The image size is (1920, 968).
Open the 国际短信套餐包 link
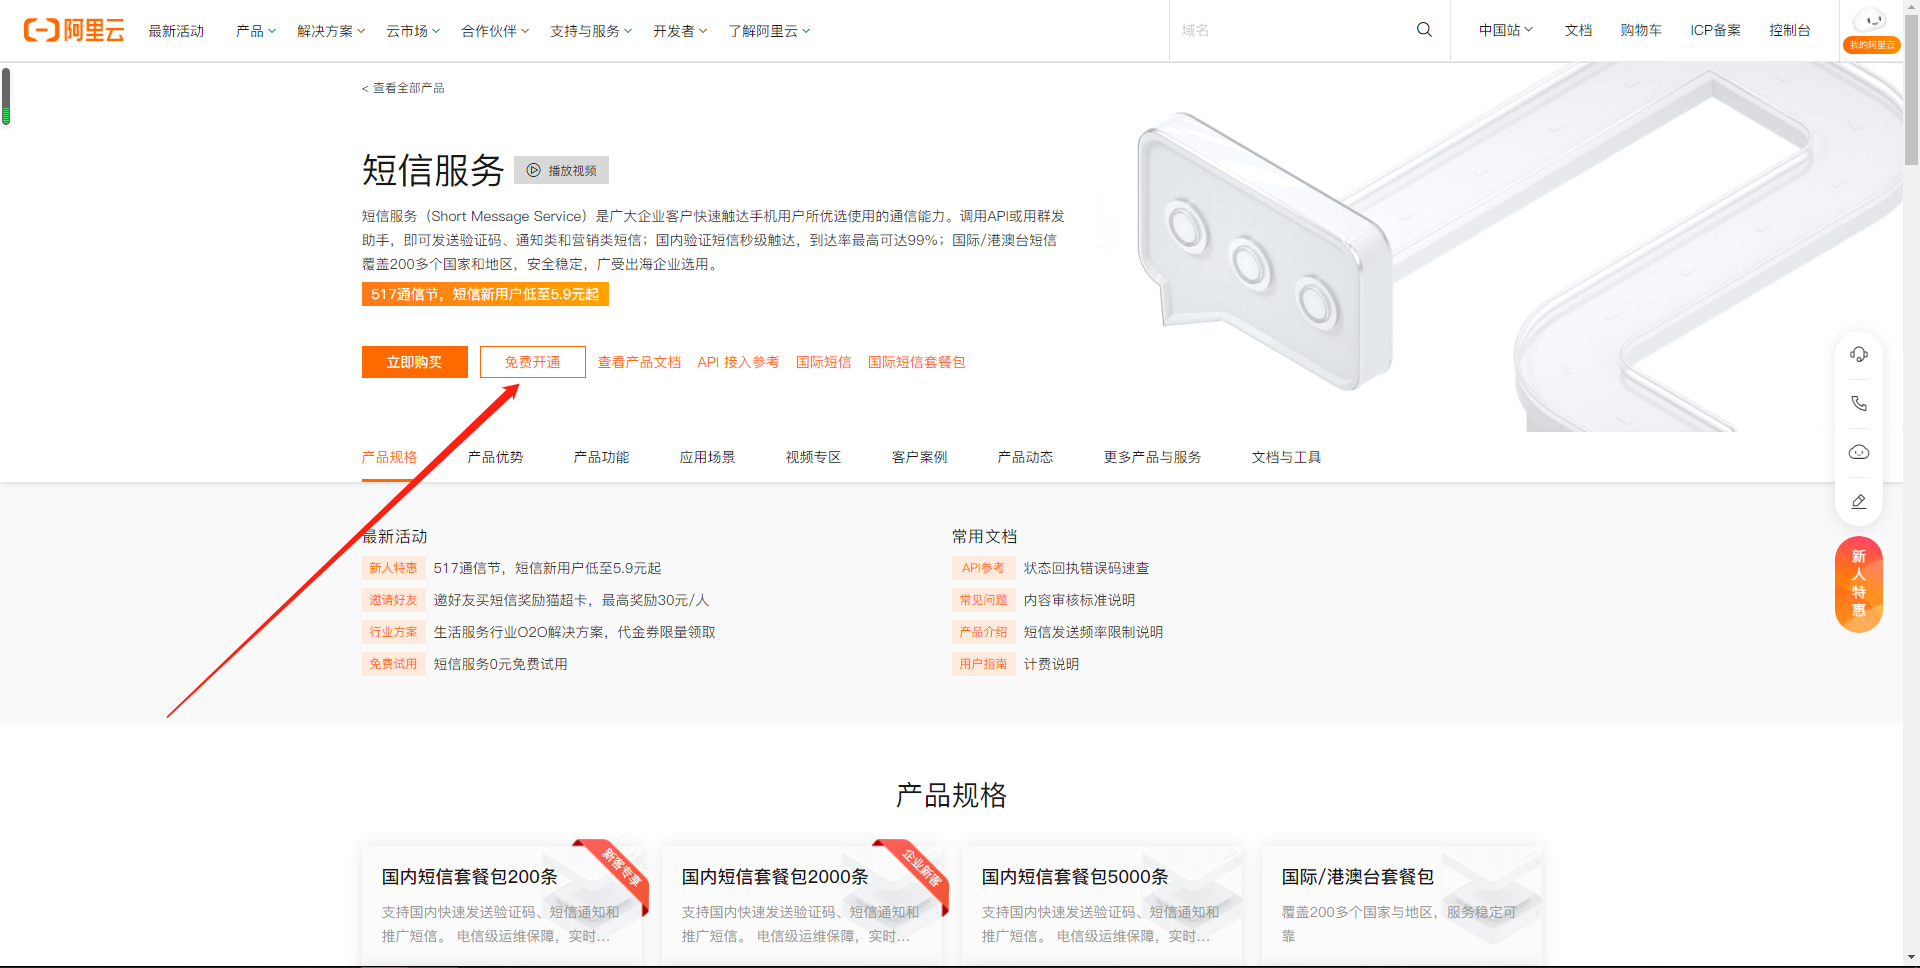916,362
